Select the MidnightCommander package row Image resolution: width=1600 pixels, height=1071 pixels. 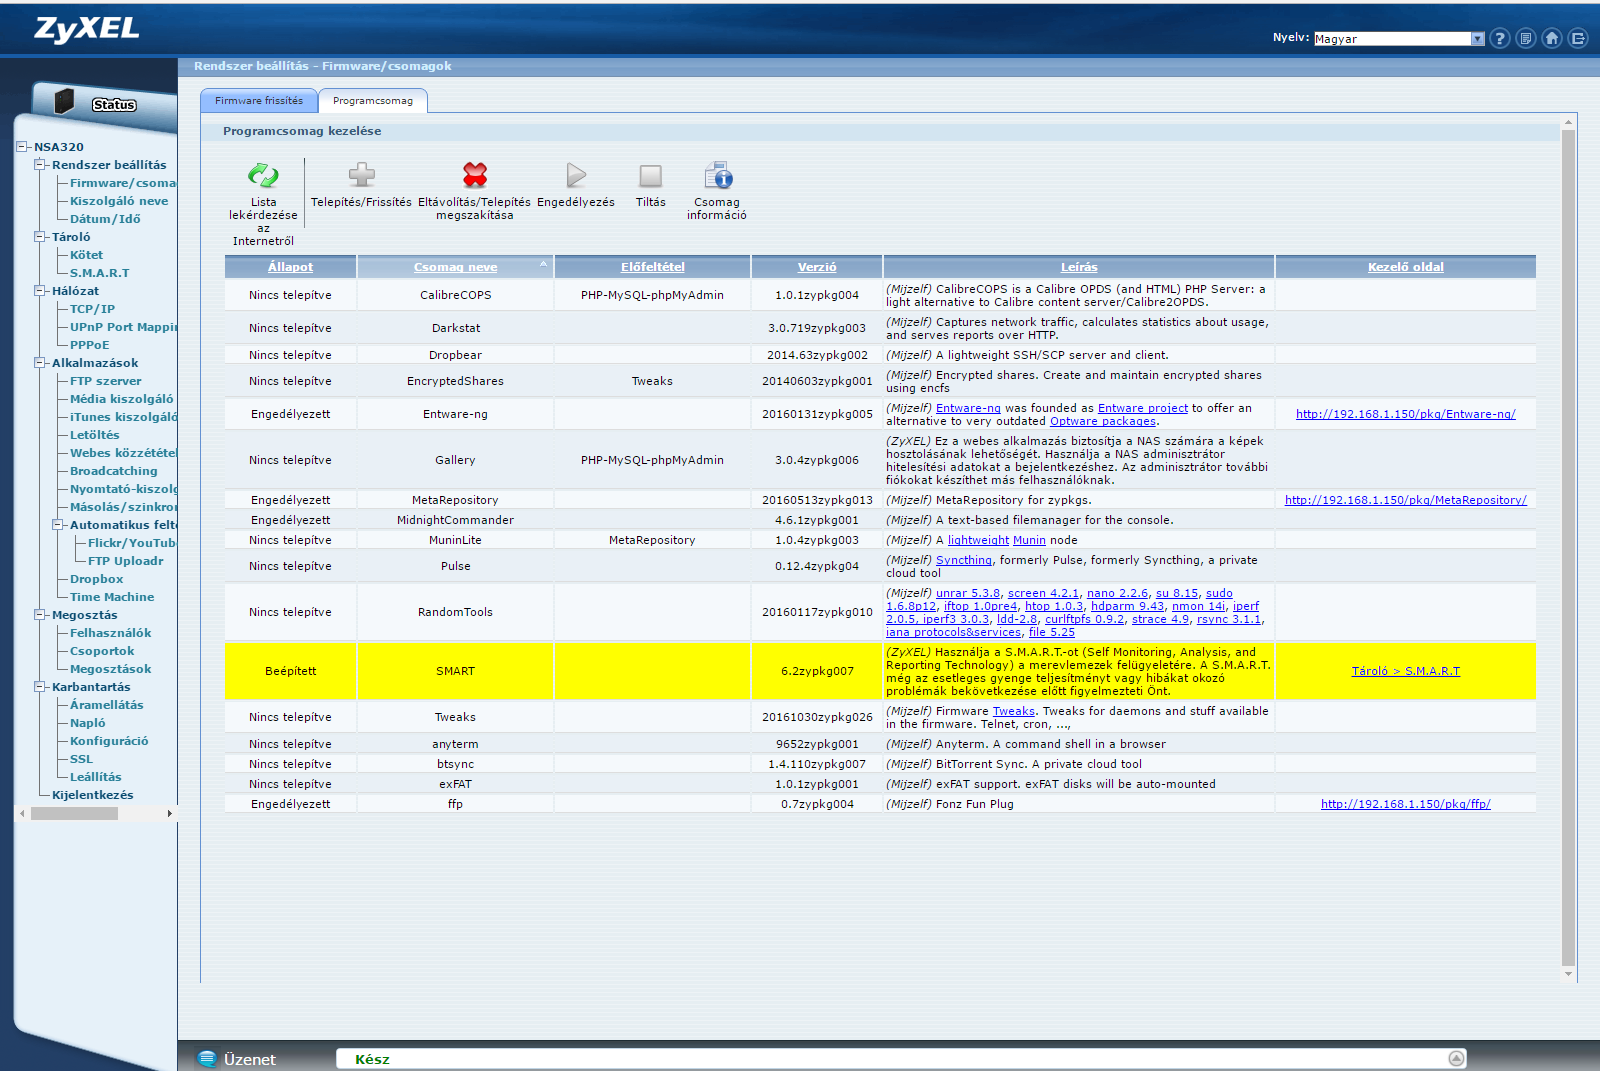(880, 520)
